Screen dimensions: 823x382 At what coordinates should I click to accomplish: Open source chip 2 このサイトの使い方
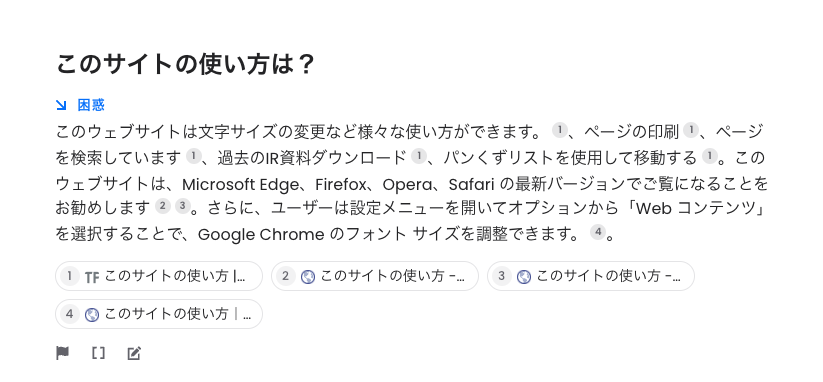pos(375,276)
